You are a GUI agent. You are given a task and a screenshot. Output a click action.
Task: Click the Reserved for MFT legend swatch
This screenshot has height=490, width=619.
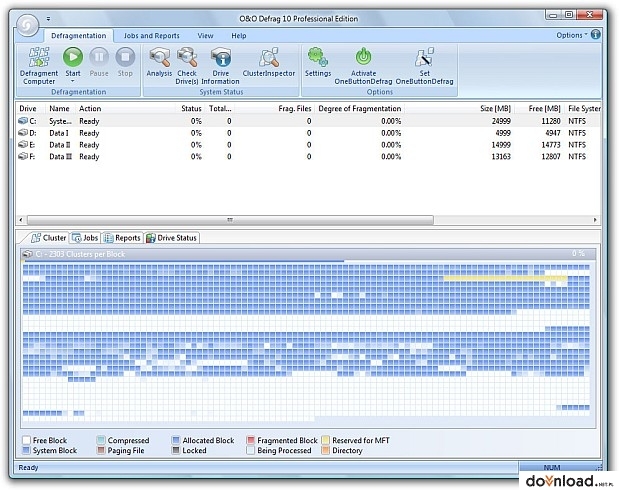click(326, 440)
